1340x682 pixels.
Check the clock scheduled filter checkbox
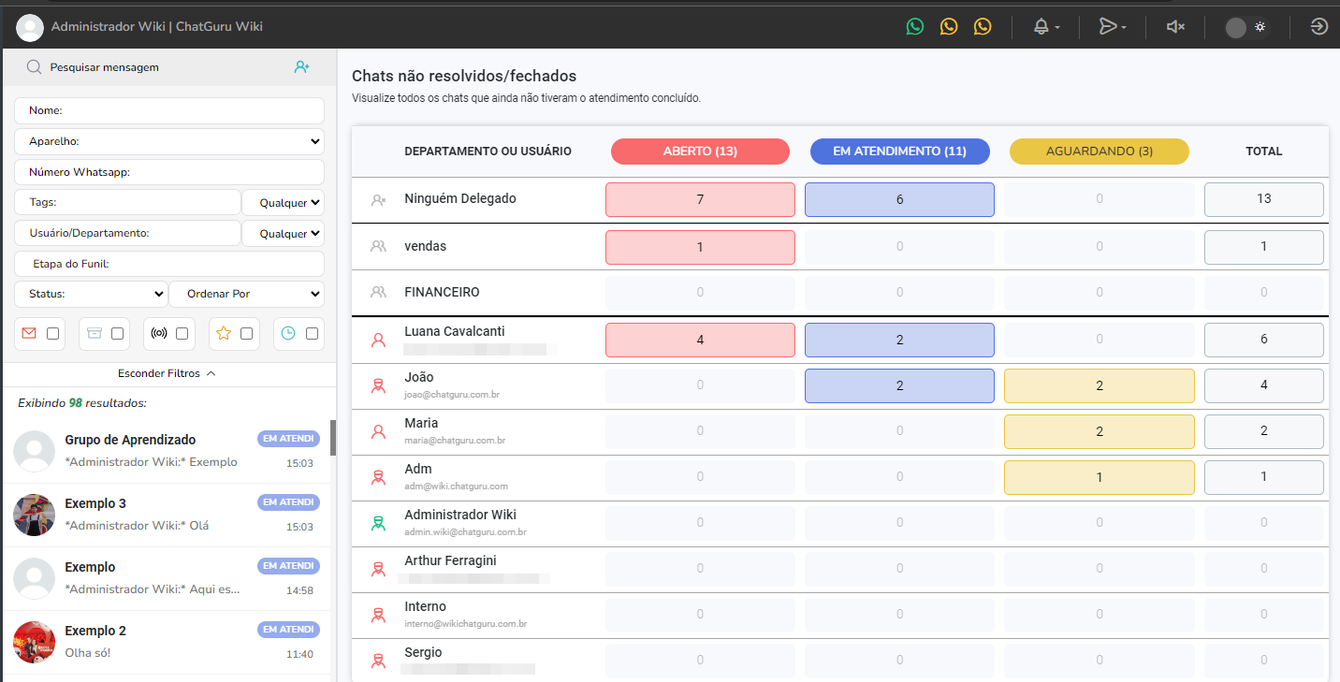312,334
